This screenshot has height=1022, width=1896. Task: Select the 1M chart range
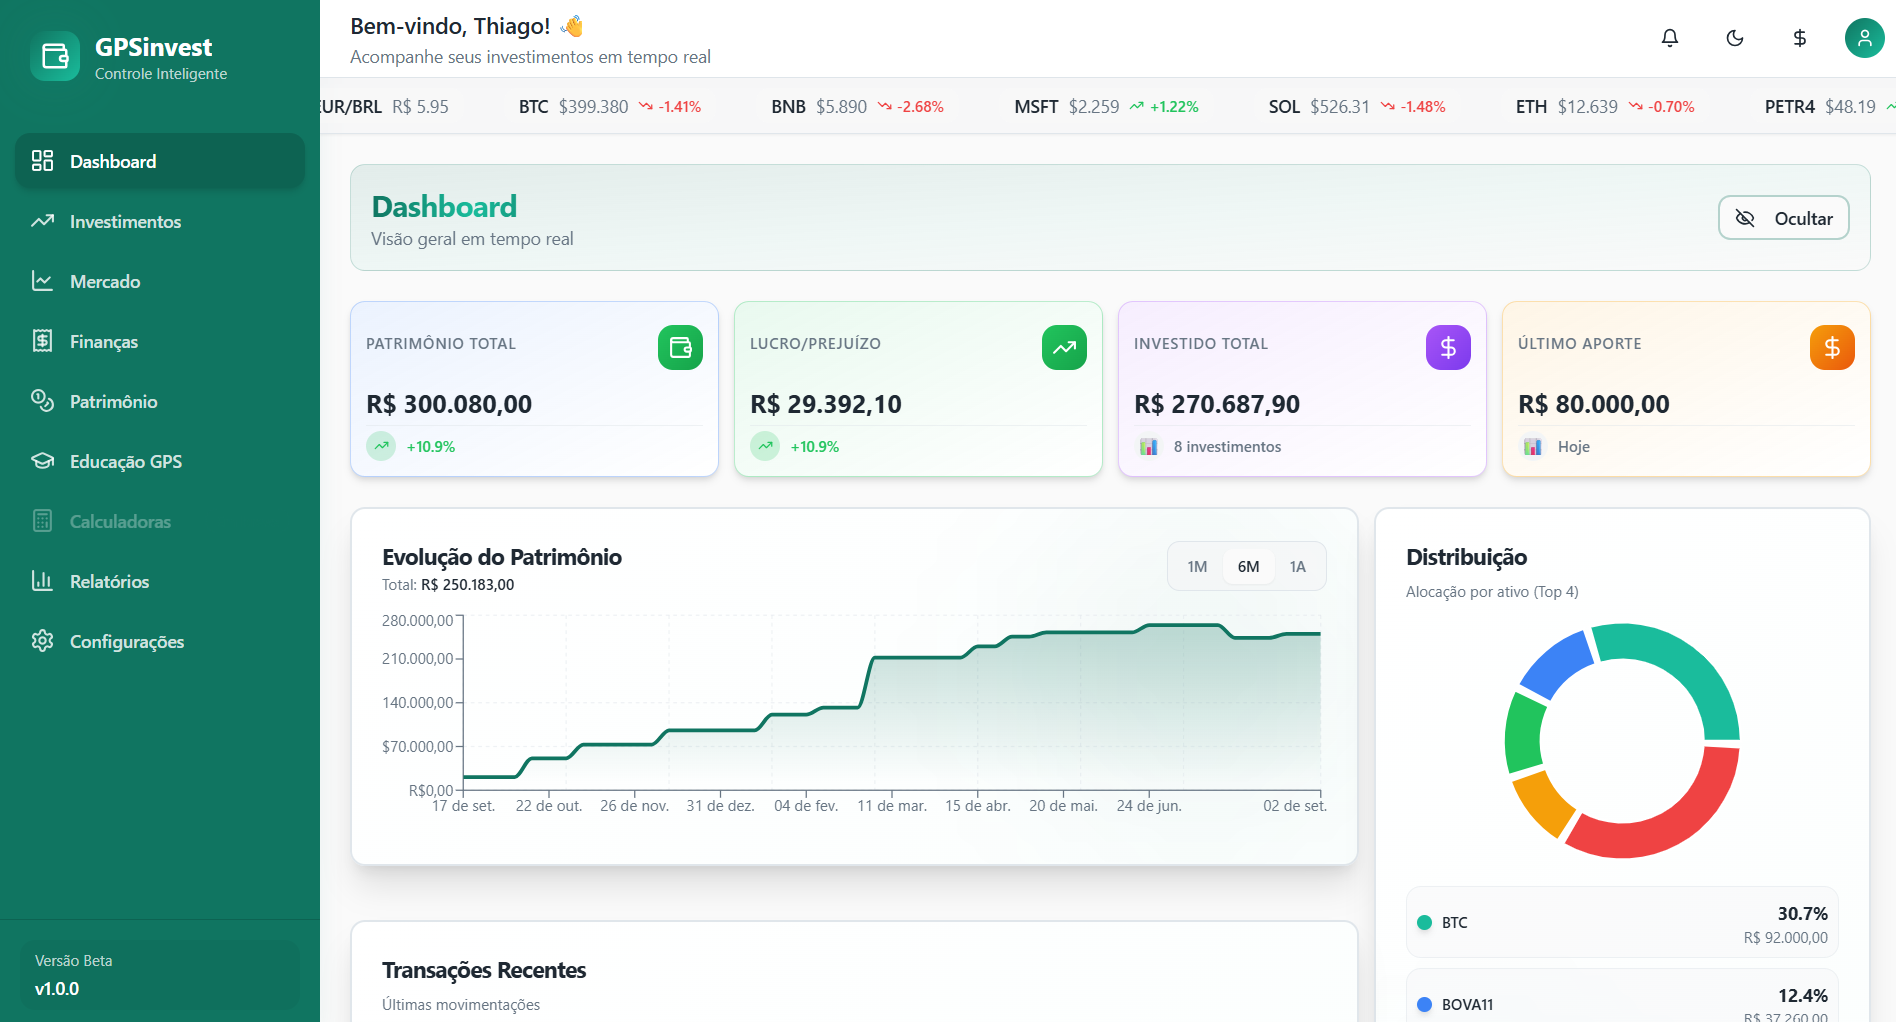1197,567
